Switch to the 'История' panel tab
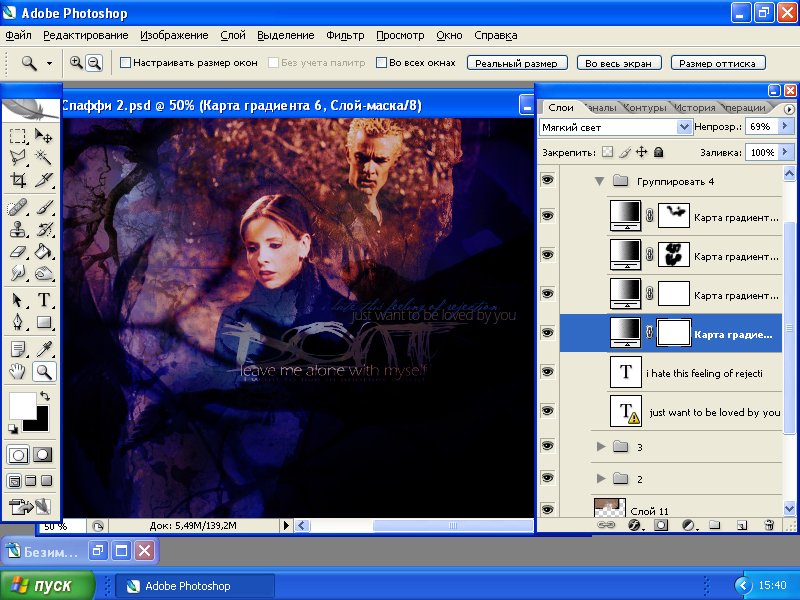 (x=693, y=108)
